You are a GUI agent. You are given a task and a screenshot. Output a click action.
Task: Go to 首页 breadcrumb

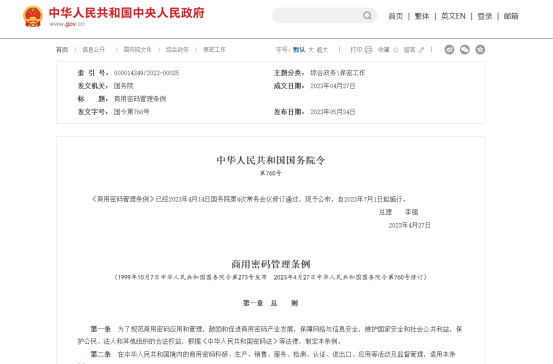click(x=62, y=50)
